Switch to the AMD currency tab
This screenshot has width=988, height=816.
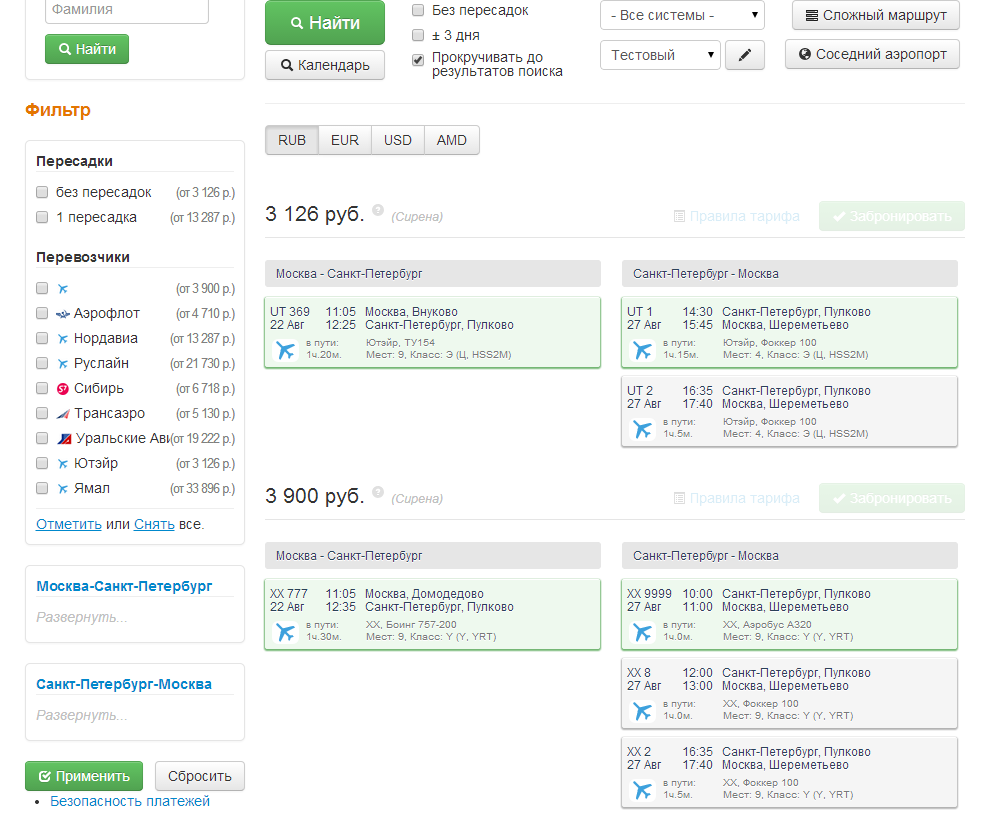(x=452, y=140)
